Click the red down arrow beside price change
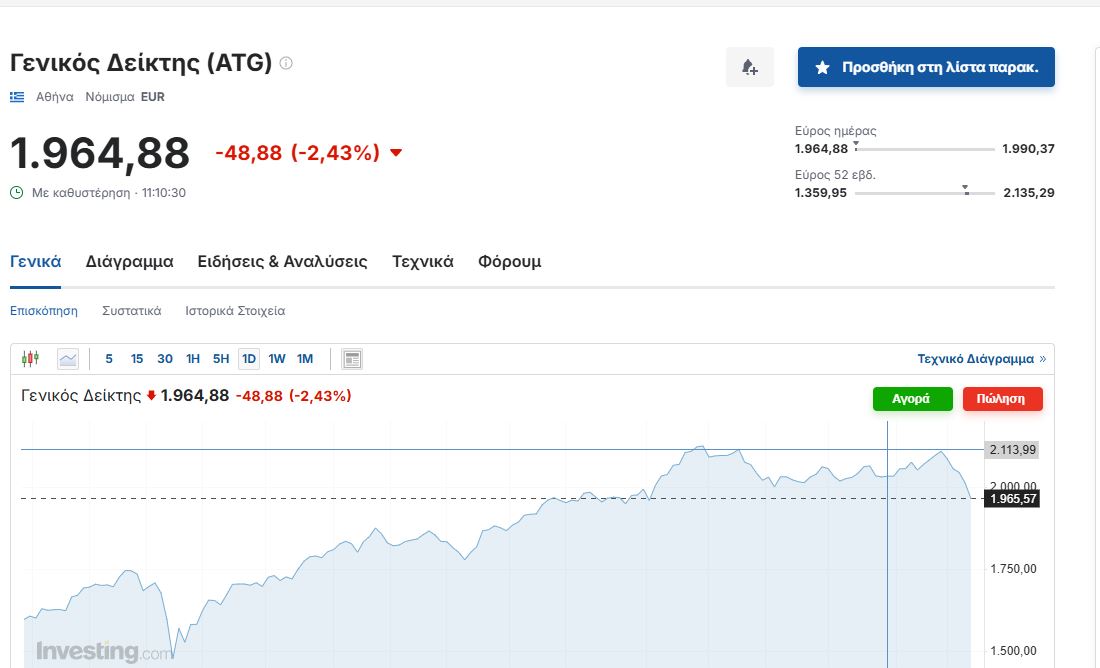This screenshot has height=668, width=1100. point(396,153)
